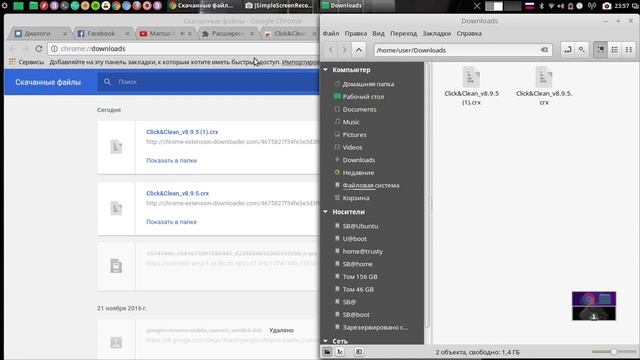The height and width of the screenshot is (360, 640).
Task: Open the Файл menu
Action: pyautogui.click(x=331, y=33)
